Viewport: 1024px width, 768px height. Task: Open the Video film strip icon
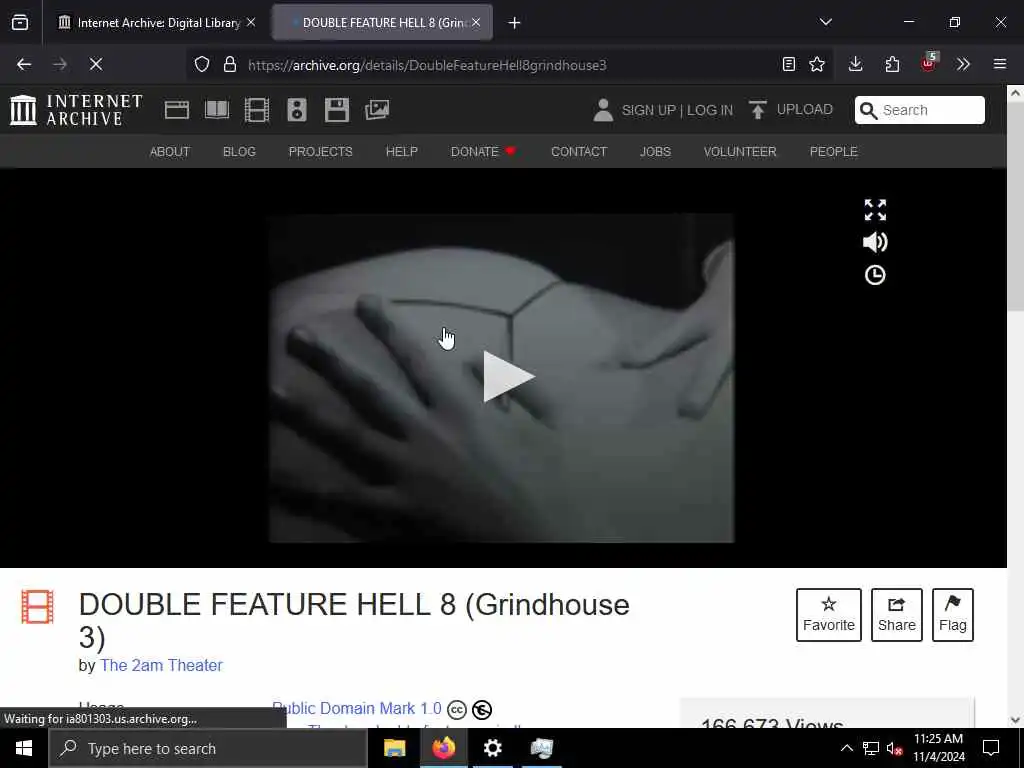tap(257, 110)
